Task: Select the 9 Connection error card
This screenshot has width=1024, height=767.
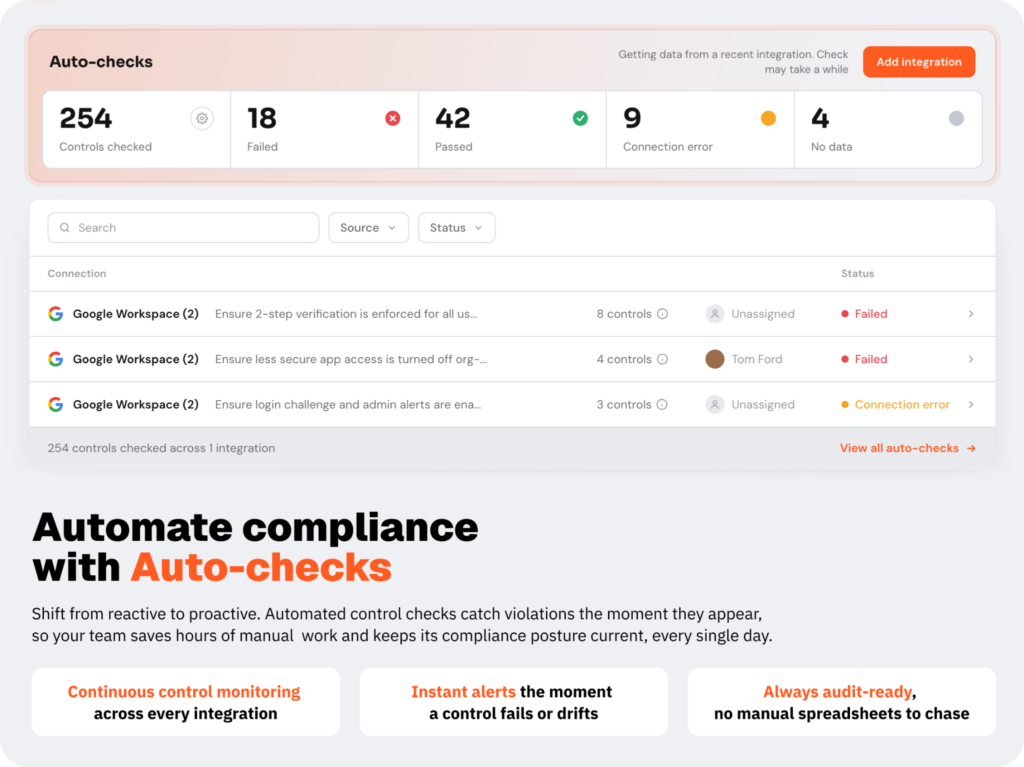Action: (x=700, y=129)
